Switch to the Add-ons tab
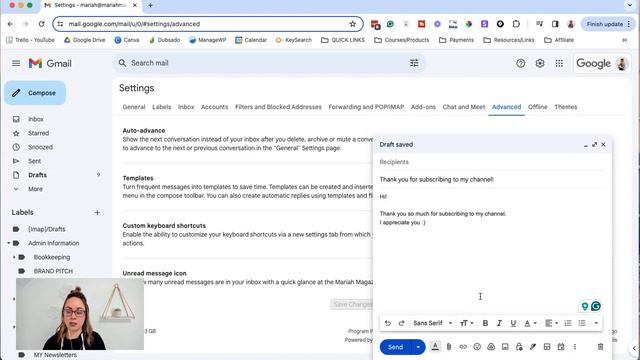 (423, 107)
